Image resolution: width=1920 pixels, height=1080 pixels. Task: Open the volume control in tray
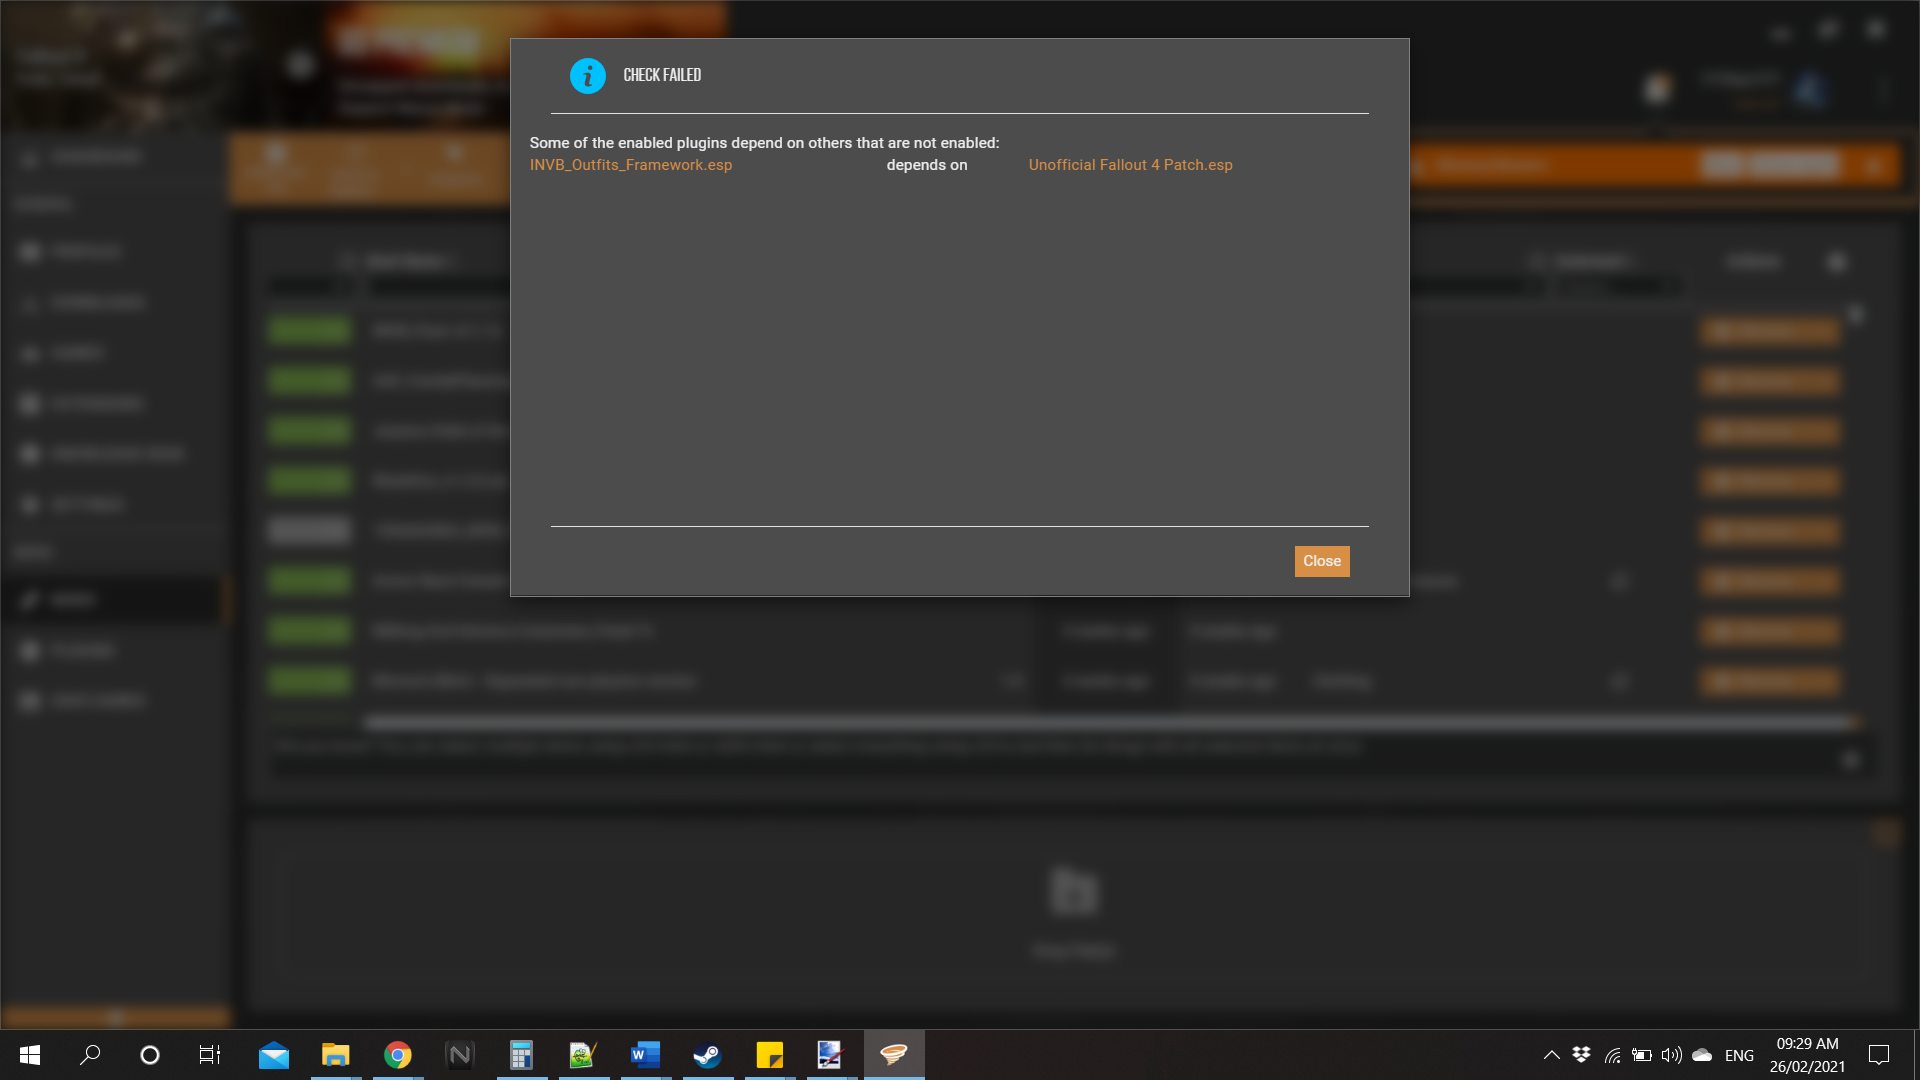[x=1671, y=1055]
